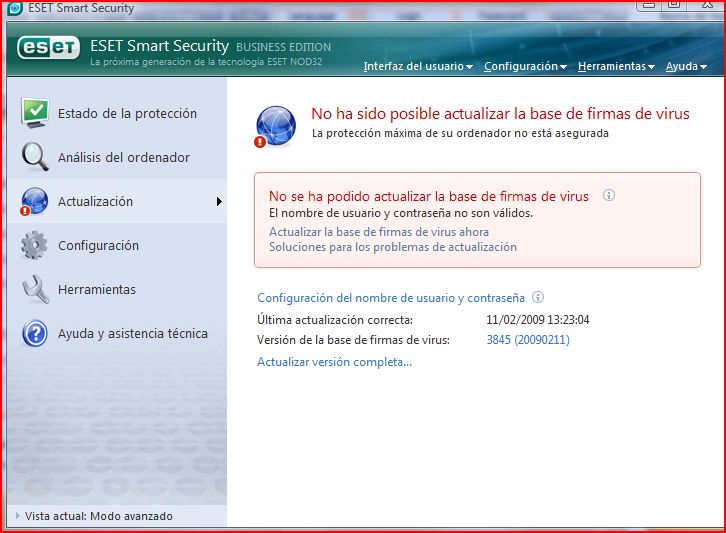This screenshot has height=533, width=726.
Task: Click the Análisis del ordenador magnifier icon
Action: tap(35, 157)
